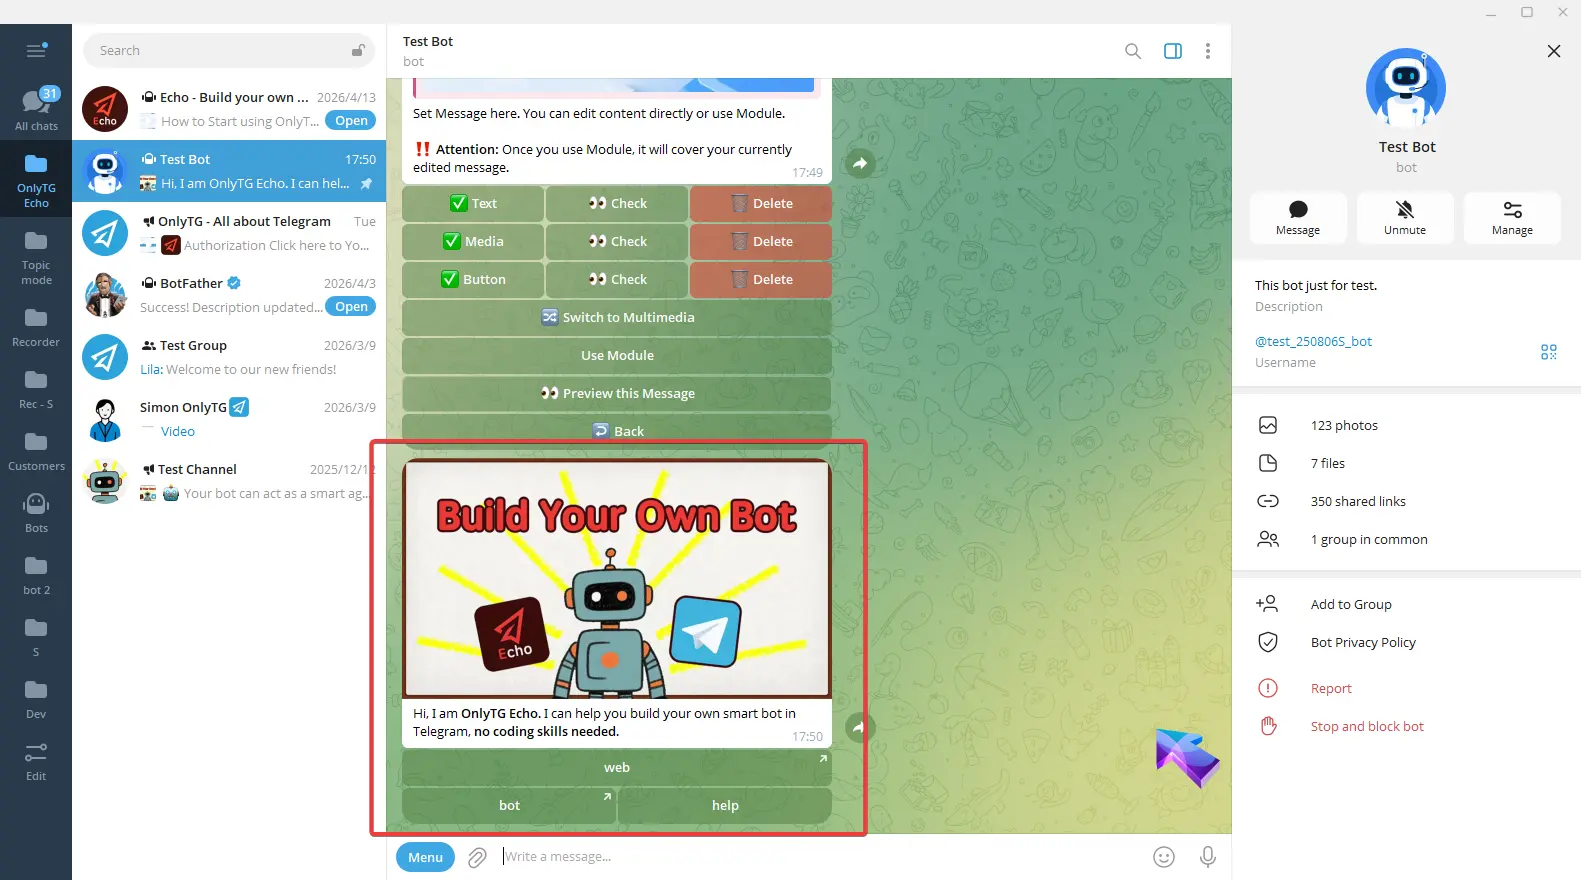Toggle the Media checkbox button
This screenshot has height=880, width=1581.
click(473, 242)
